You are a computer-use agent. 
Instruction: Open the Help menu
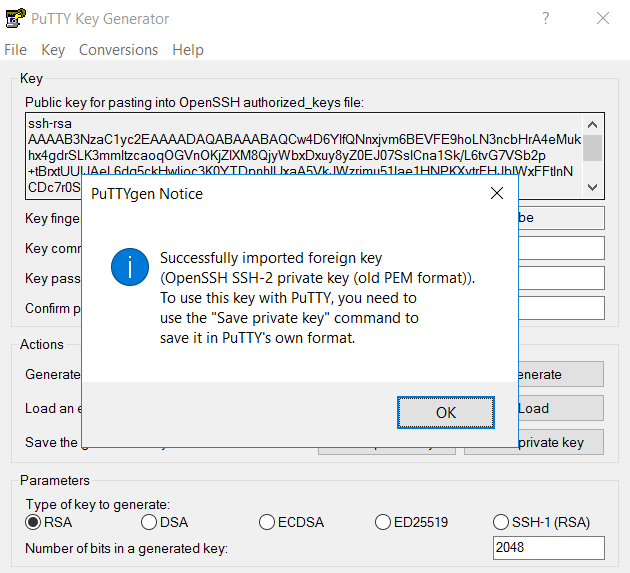[x=188, y=50]
